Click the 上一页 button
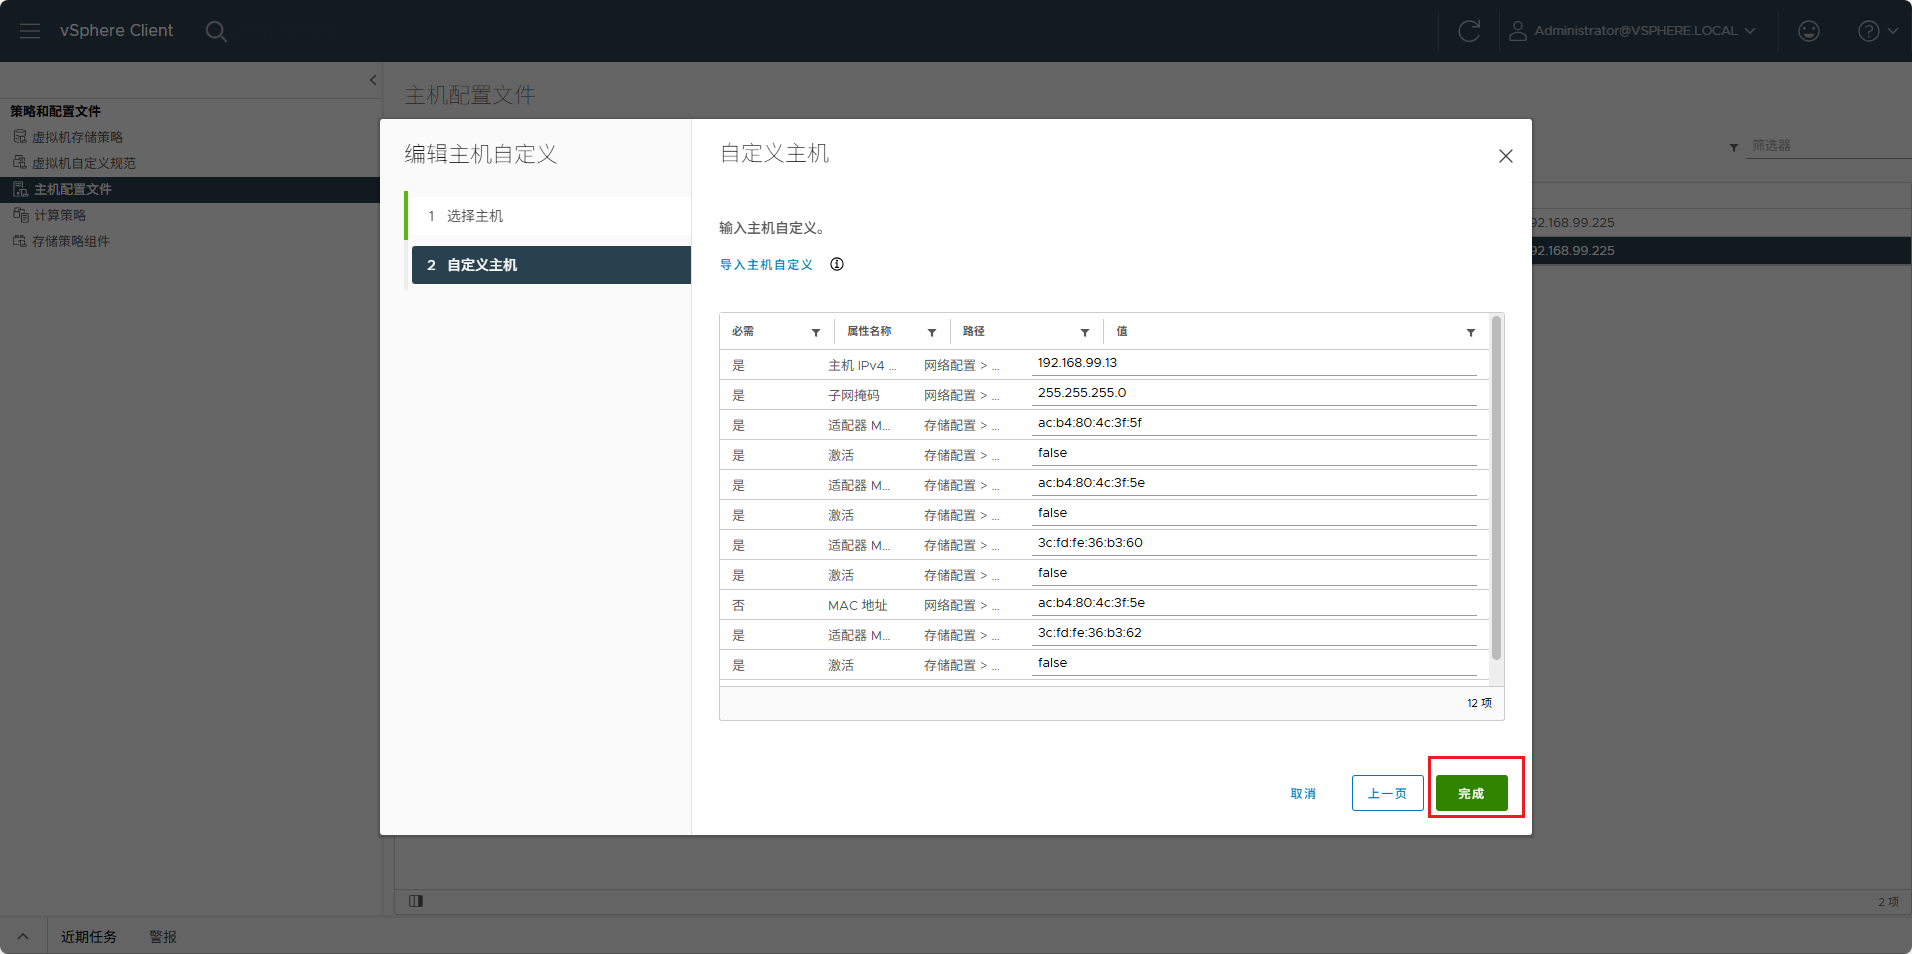Screen dimensions: 1912x954 (x=1388, y=793)
